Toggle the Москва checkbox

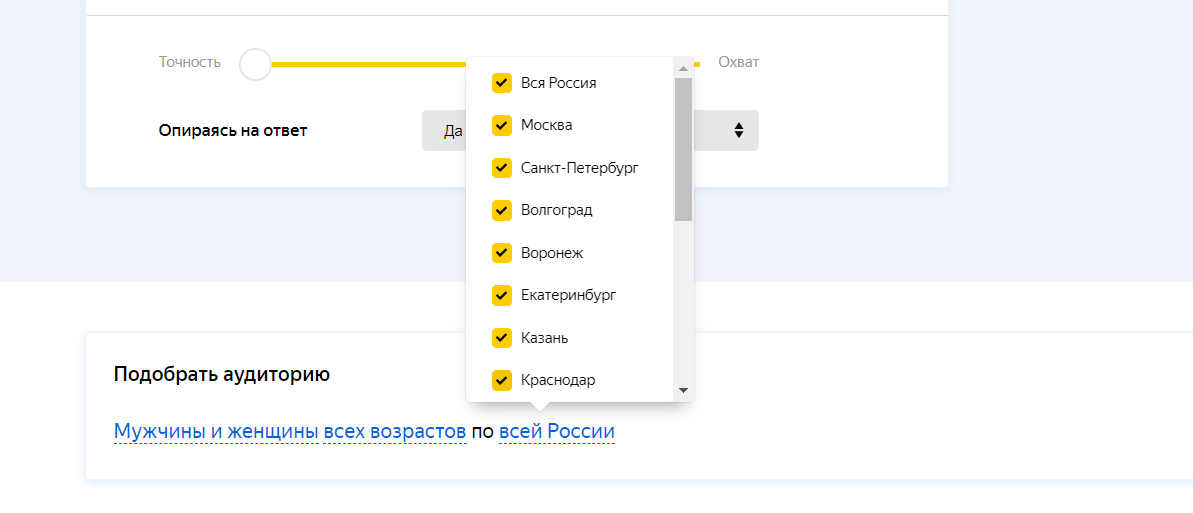502,126
